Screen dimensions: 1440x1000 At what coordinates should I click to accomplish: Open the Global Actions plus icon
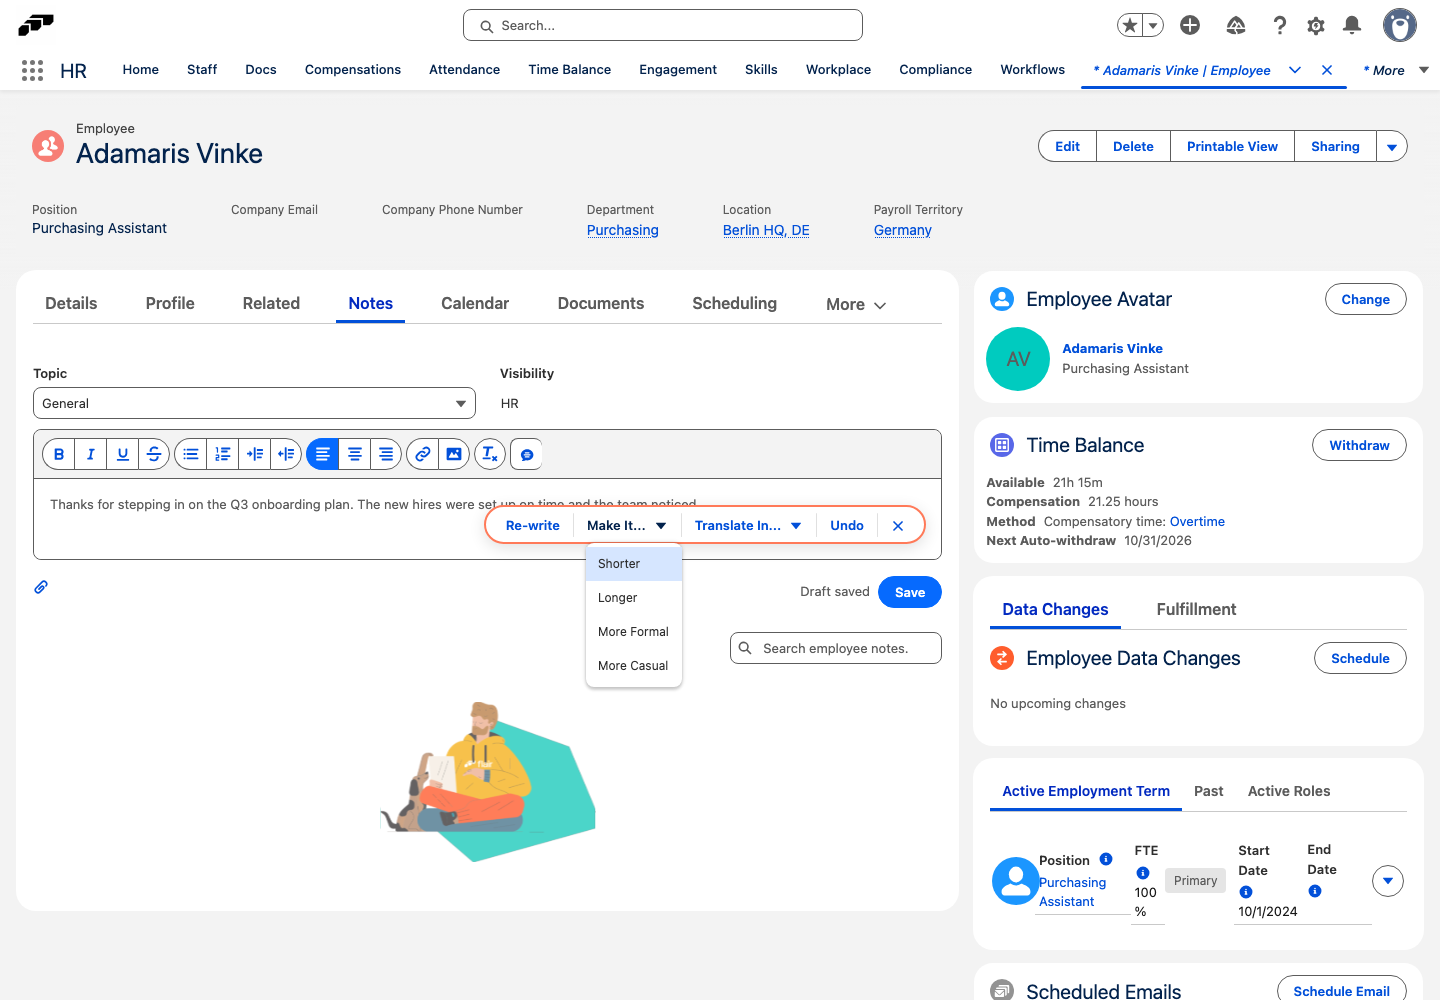[1190, 25]
